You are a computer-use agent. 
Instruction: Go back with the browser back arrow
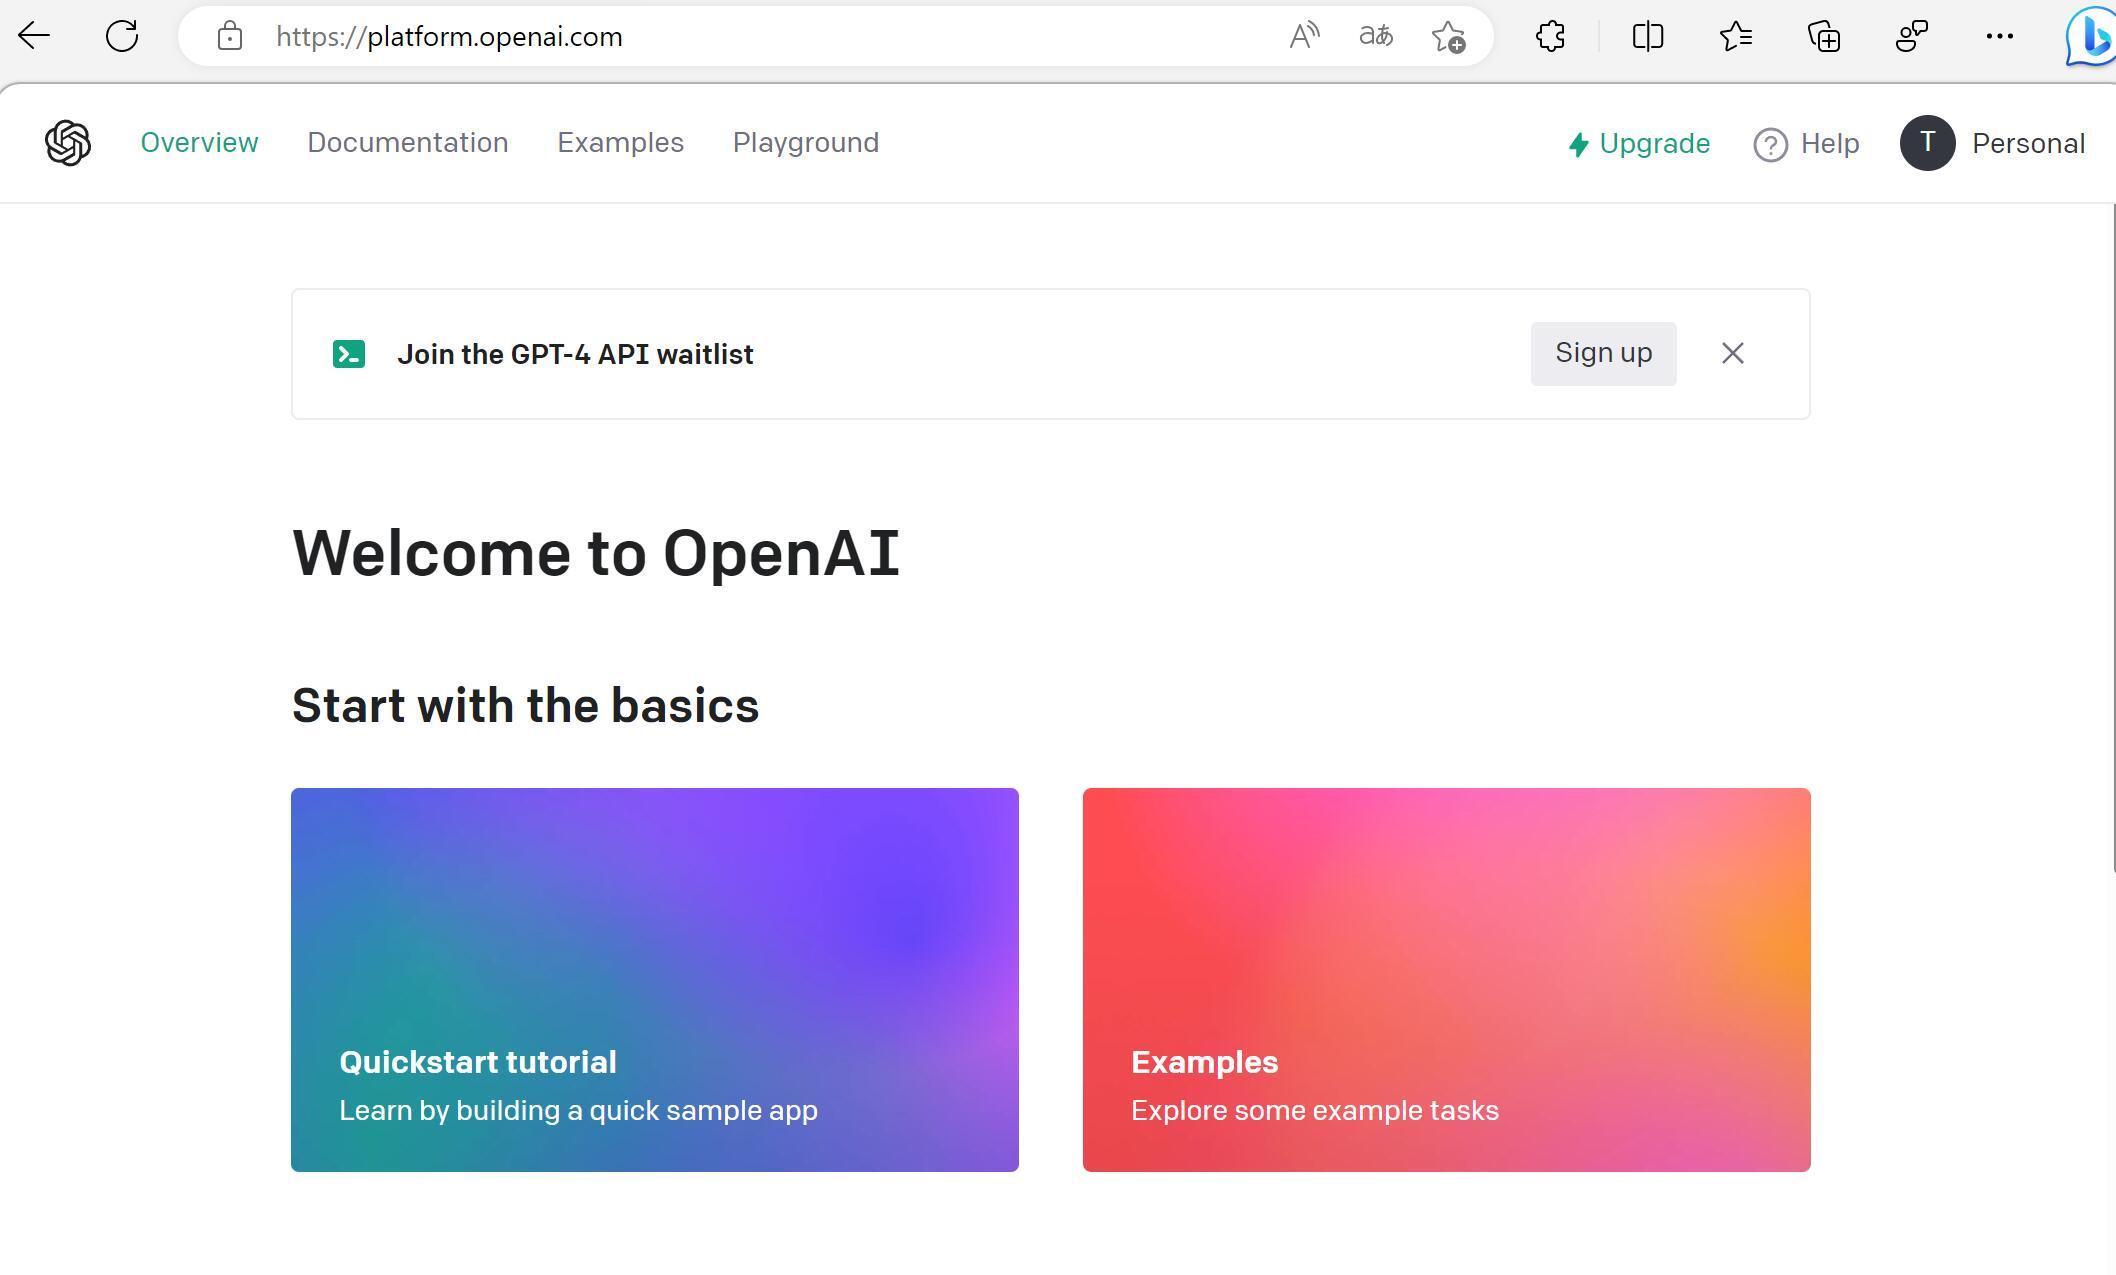34,36
